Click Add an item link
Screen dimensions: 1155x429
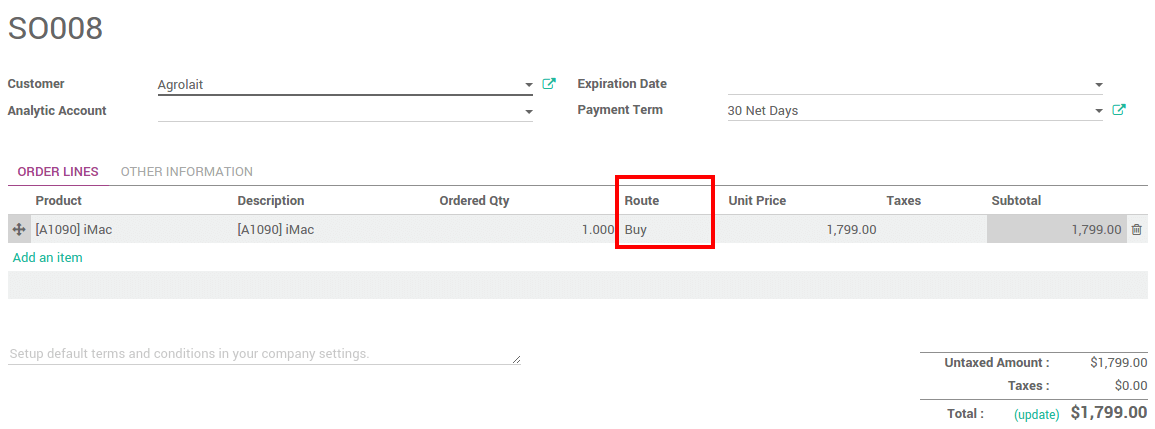[x=48, y=258]
